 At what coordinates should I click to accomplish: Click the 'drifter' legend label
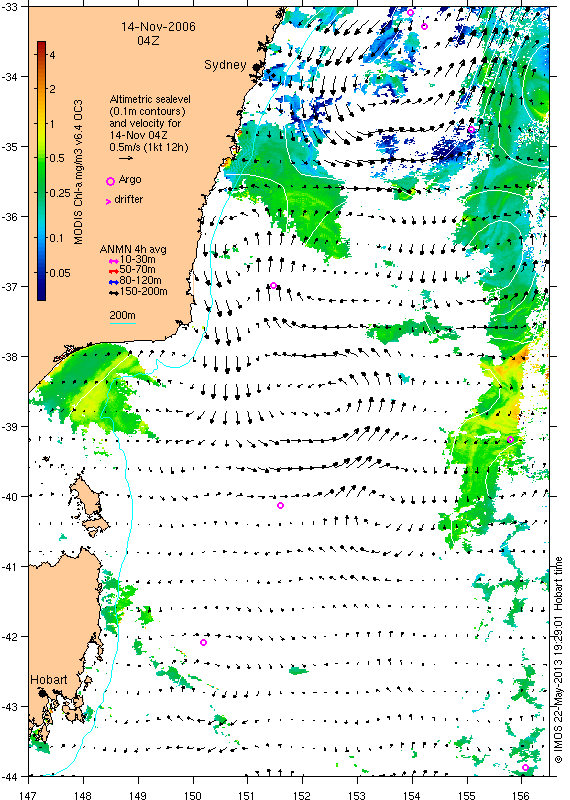pos(129,199)
